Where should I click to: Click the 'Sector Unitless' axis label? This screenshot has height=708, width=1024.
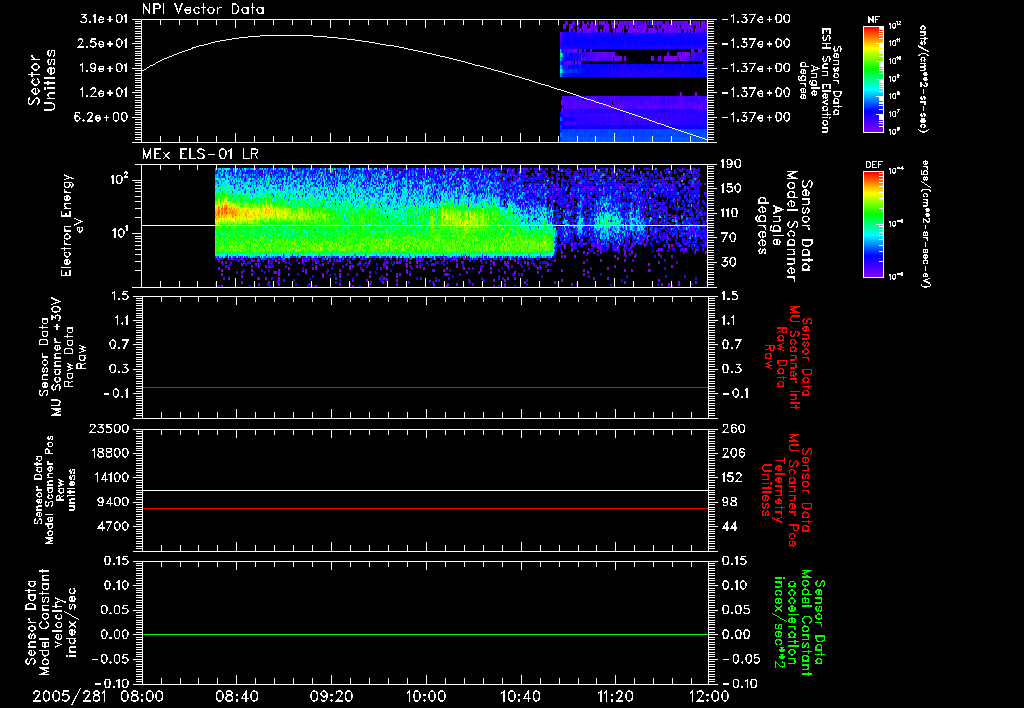click(42, 80)
